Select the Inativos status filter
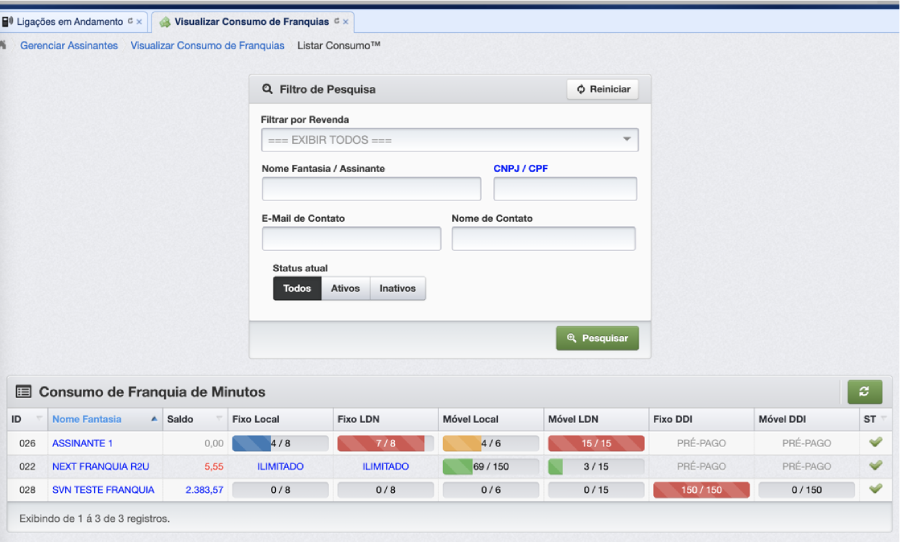The height and width of the screenshot is (542, 900). pos(398,288)
